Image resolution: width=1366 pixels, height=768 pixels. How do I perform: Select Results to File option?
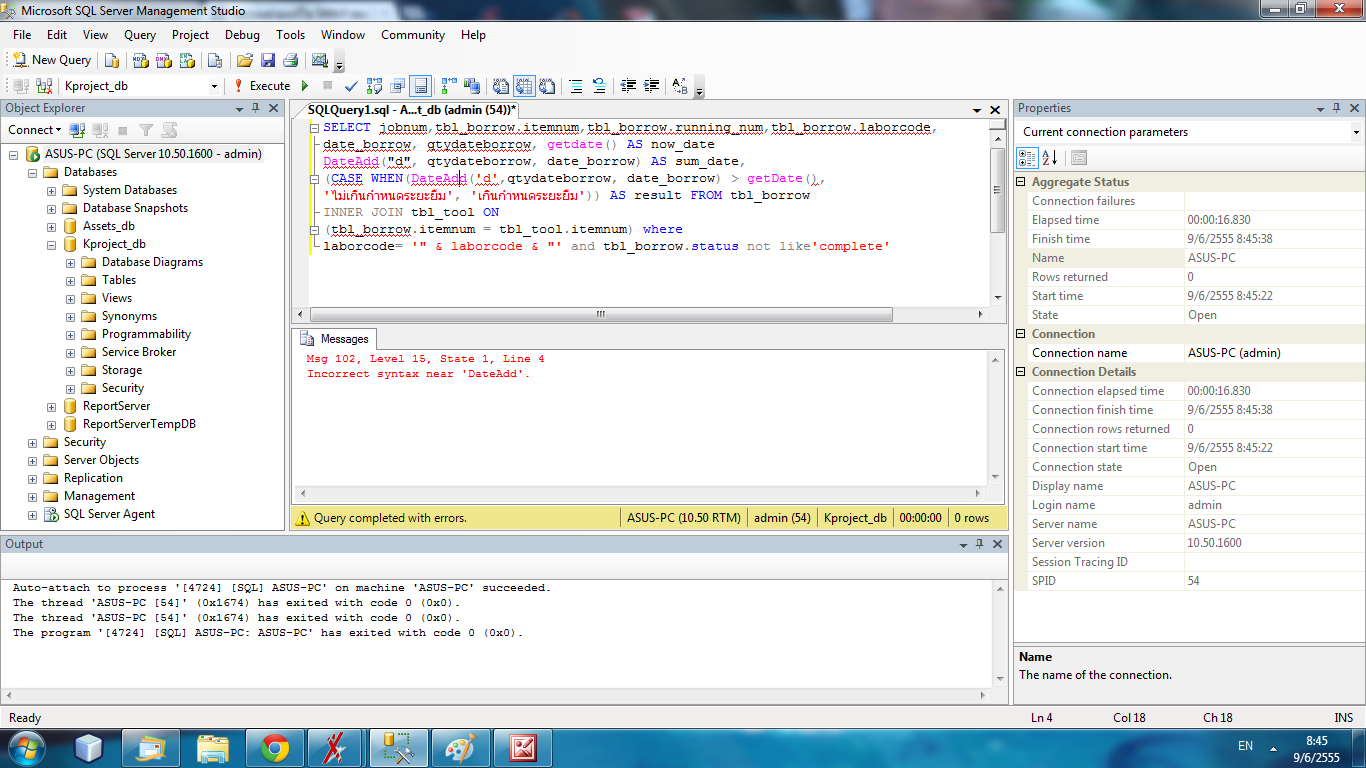[x=547, y=86]
